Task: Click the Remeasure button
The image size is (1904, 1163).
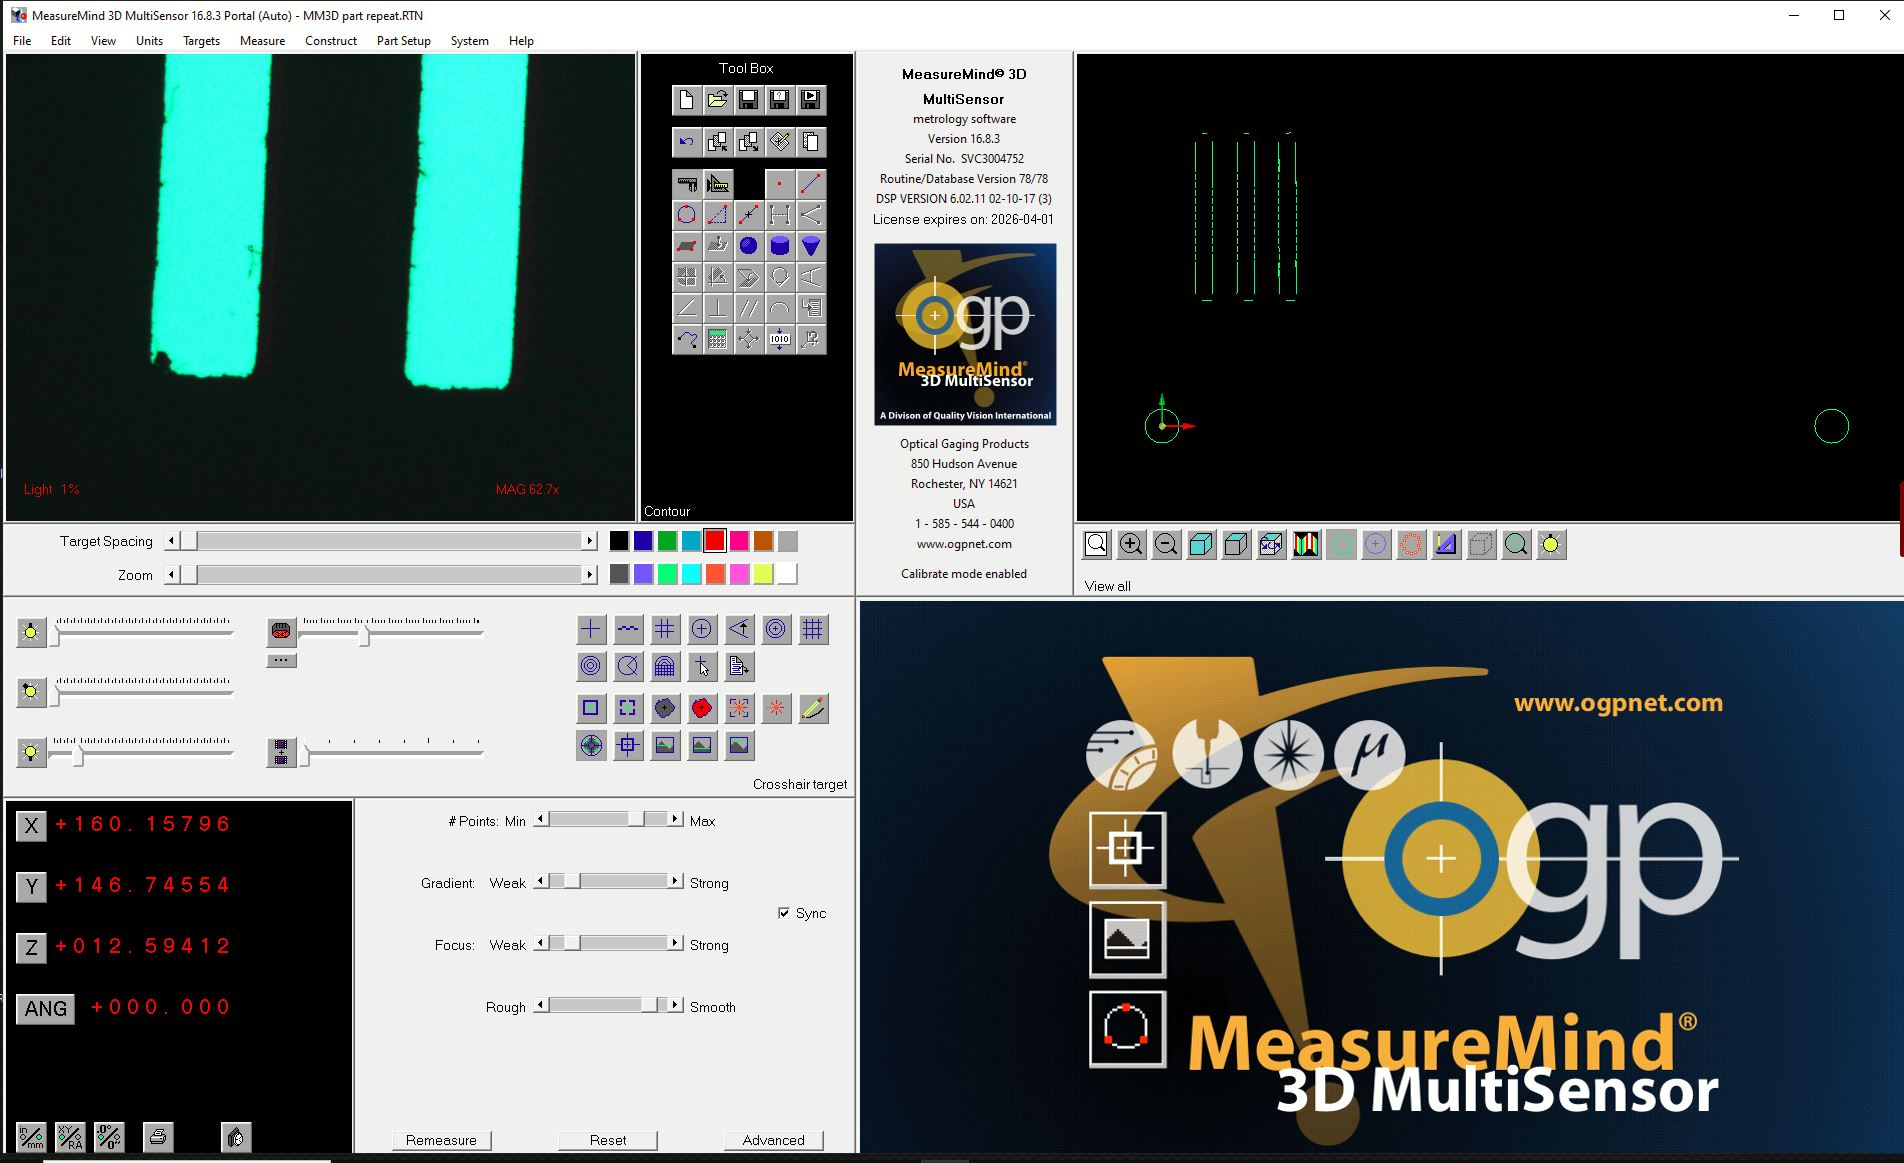Action: point(441,1140)
